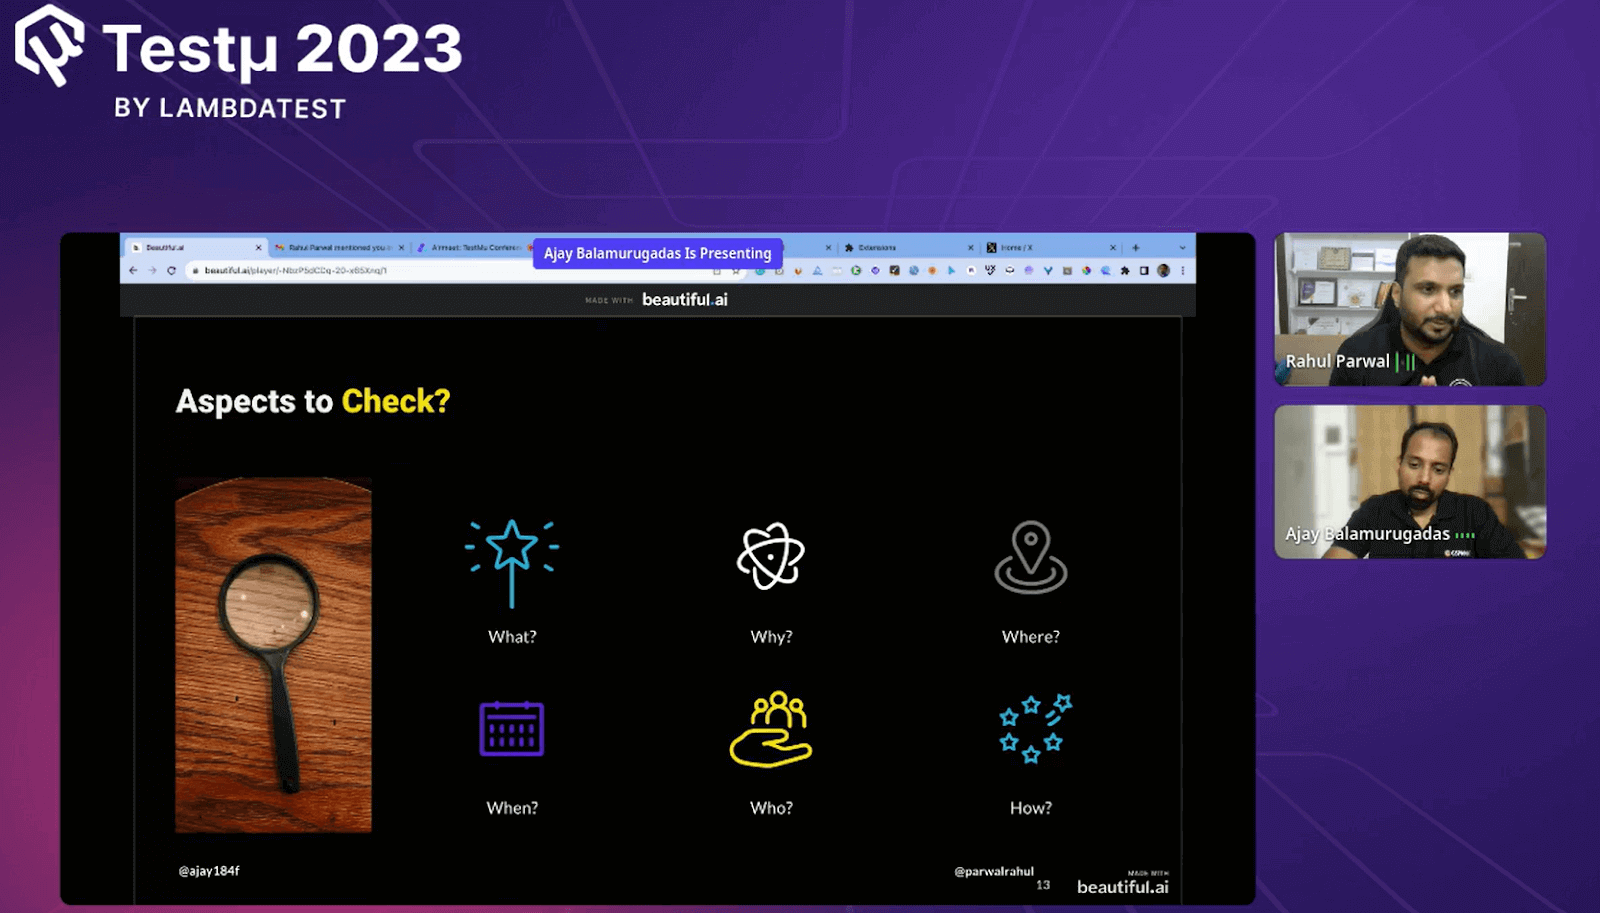Click the 'What?' label
The width and height of the screenshot is (1600, 913).
[x=512, y=637]
